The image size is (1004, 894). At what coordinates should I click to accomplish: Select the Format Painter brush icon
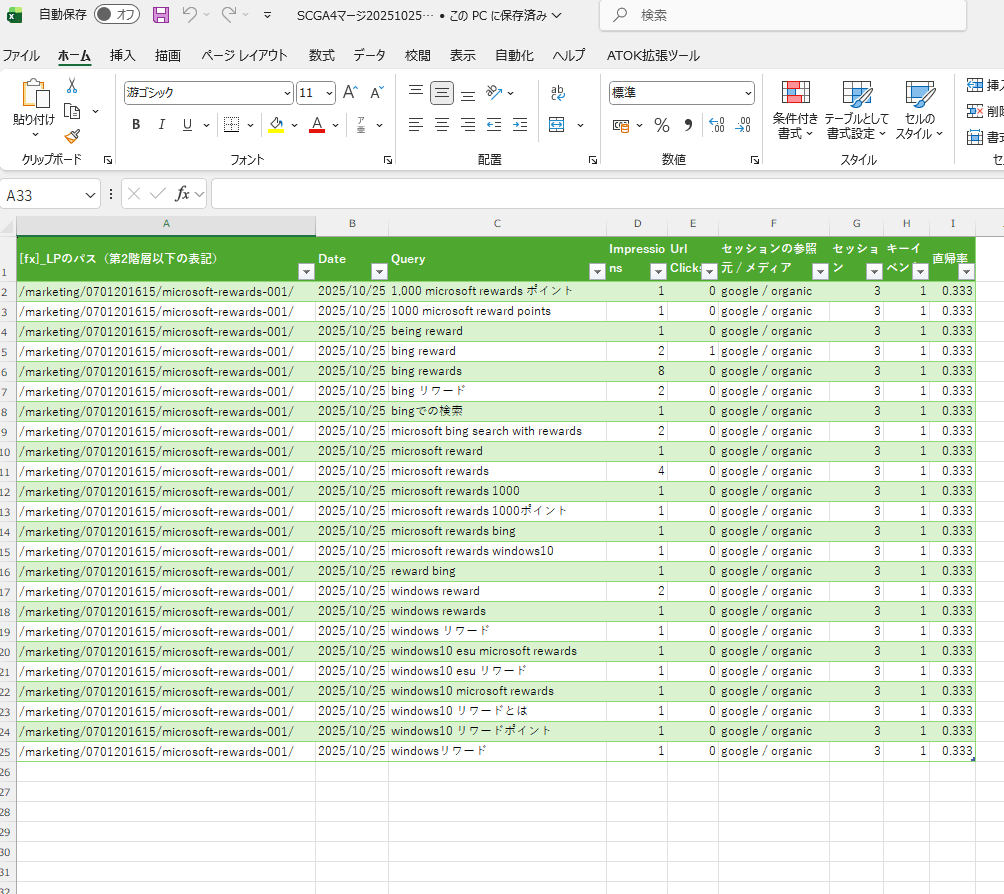pos(72,136)
